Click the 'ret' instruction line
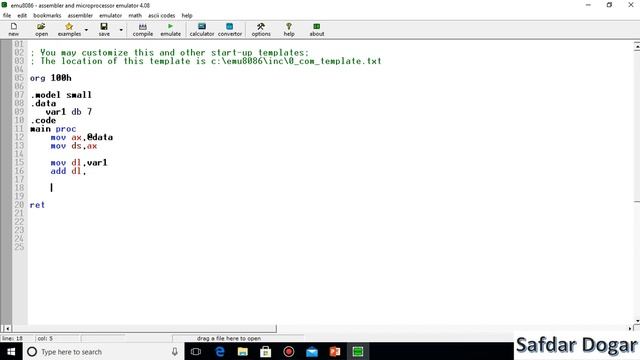Screen dimensions: 640x360 pos(37,205)
